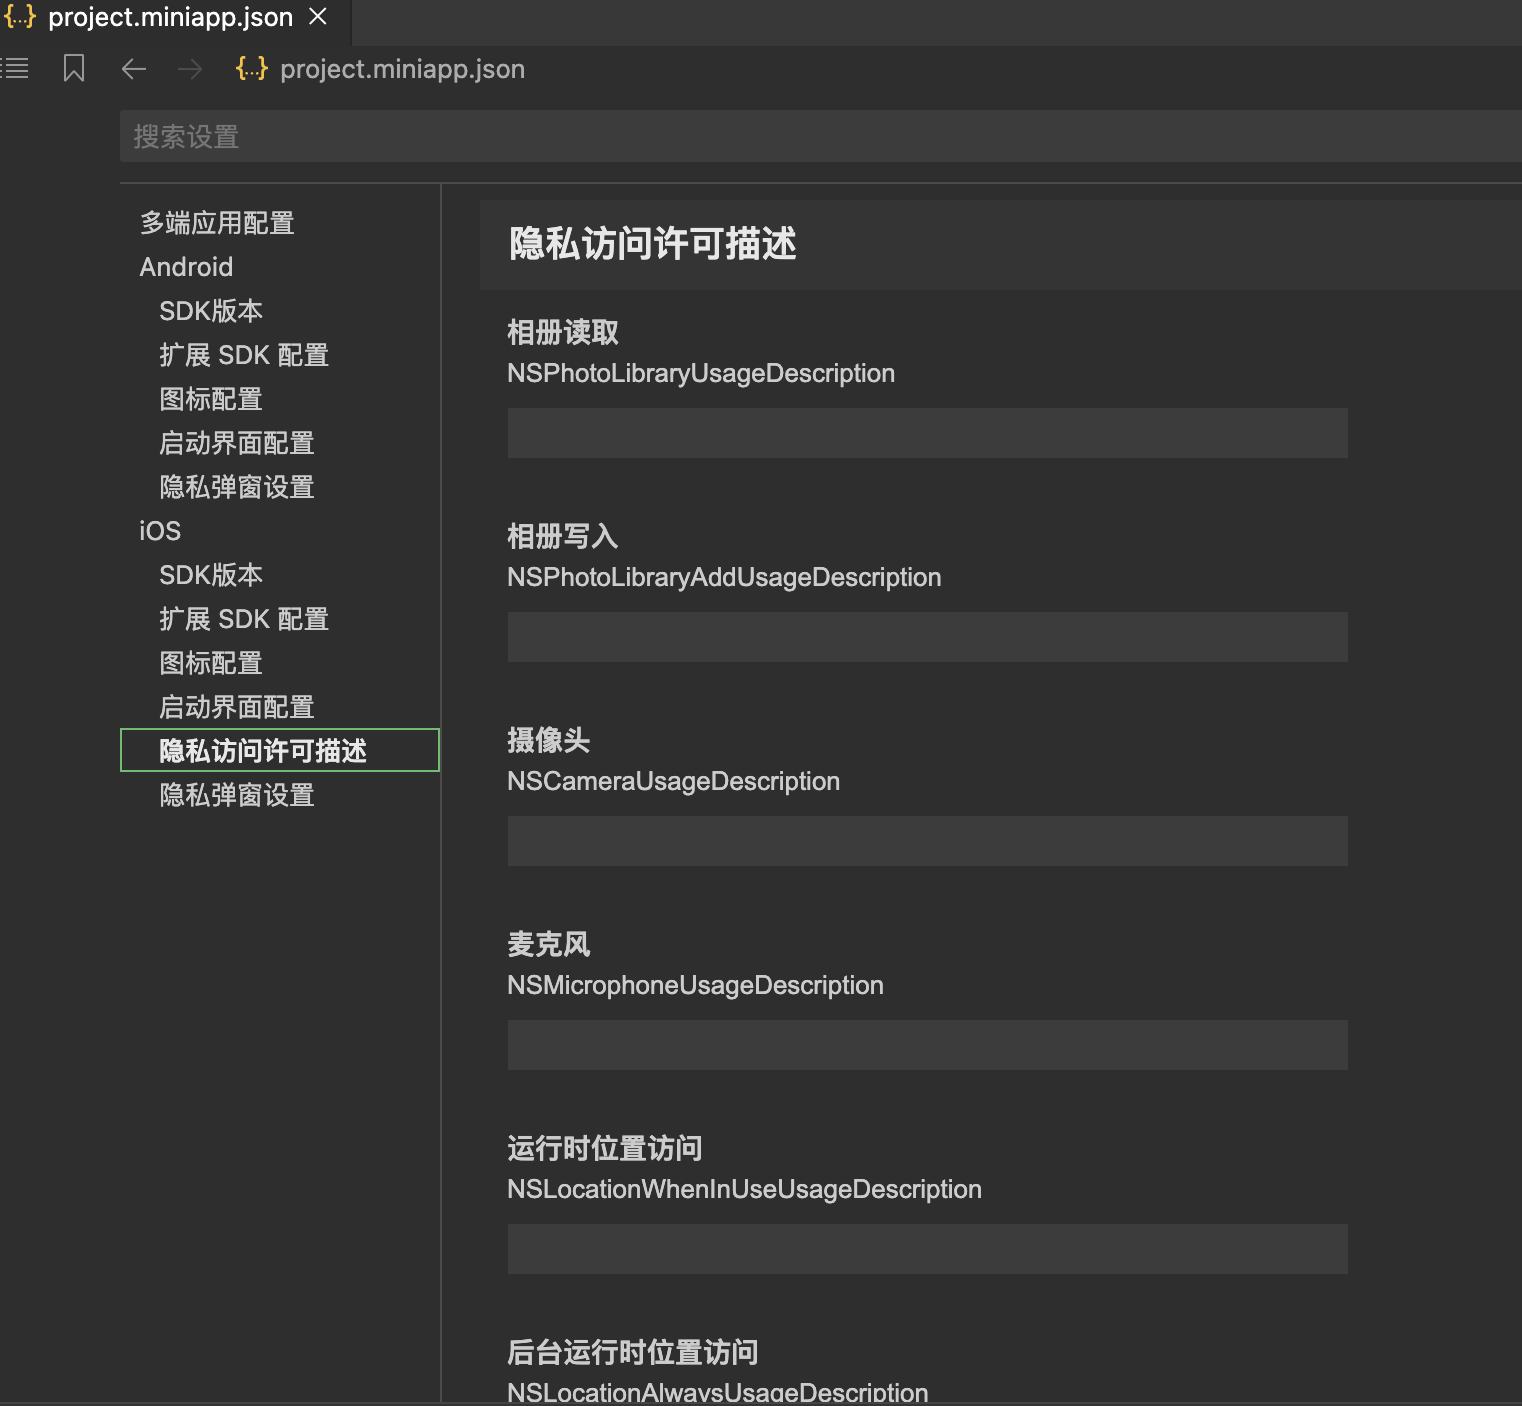Click the NSCameraUsageDescription text field
This screenshot has width=1522, height=1406.
(926, 841)
